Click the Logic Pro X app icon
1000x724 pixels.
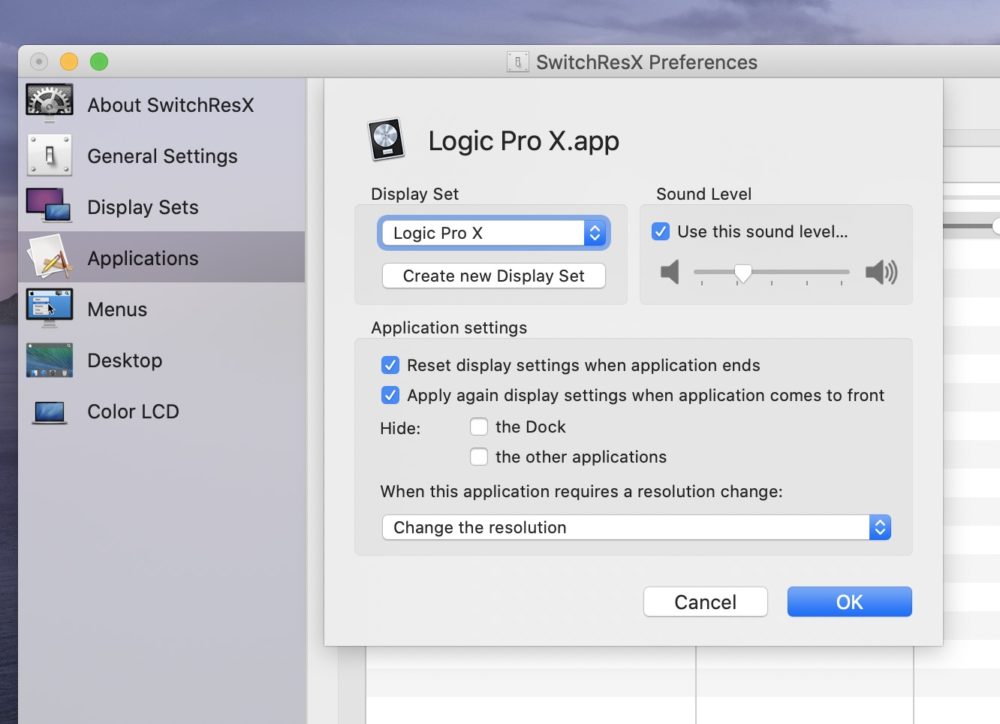pos(386,139)
